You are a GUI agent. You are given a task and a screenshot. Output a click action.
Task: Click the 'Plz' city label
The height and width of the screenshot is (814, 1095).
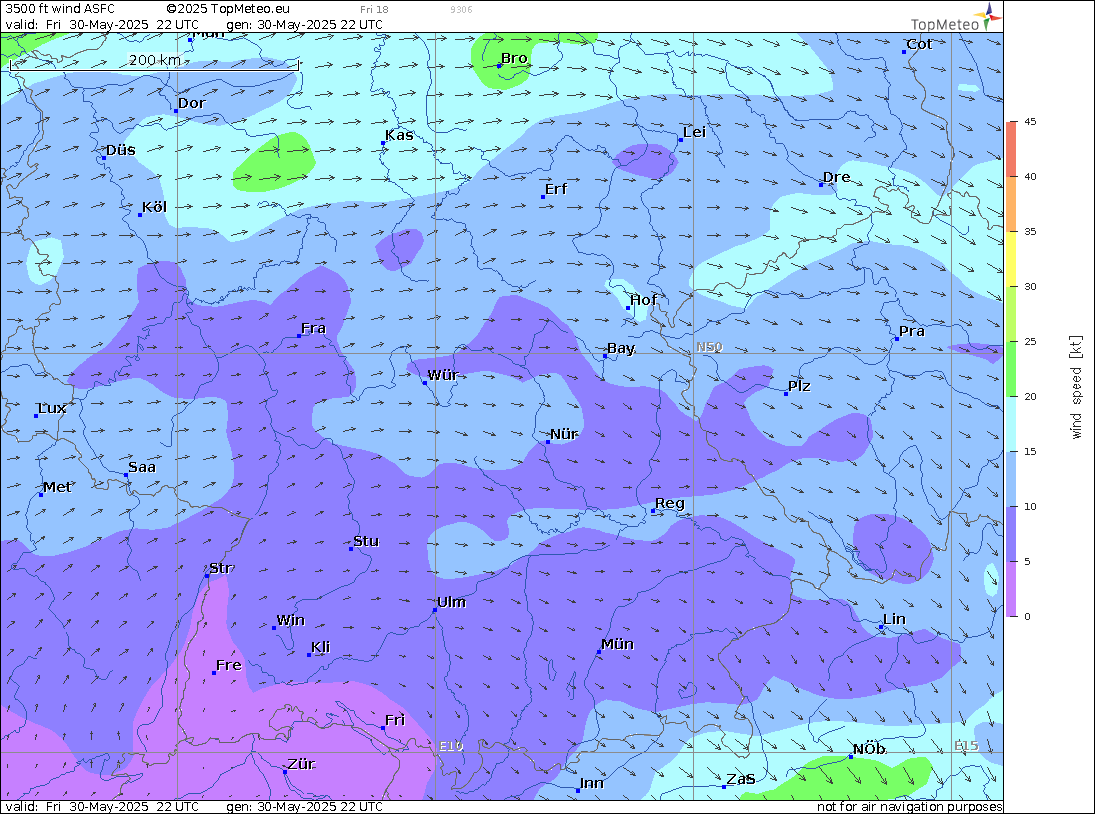coord(799,386)
